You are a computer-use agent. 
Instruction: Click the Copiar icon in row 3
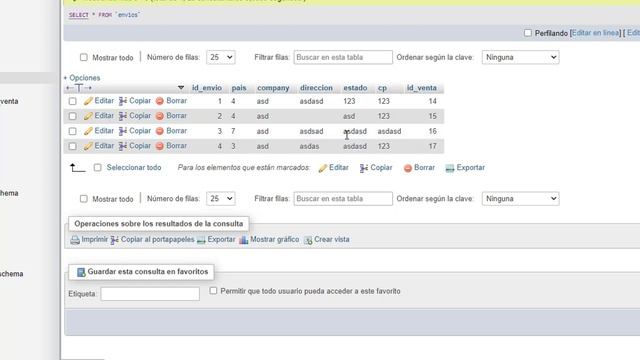(123, 131)
